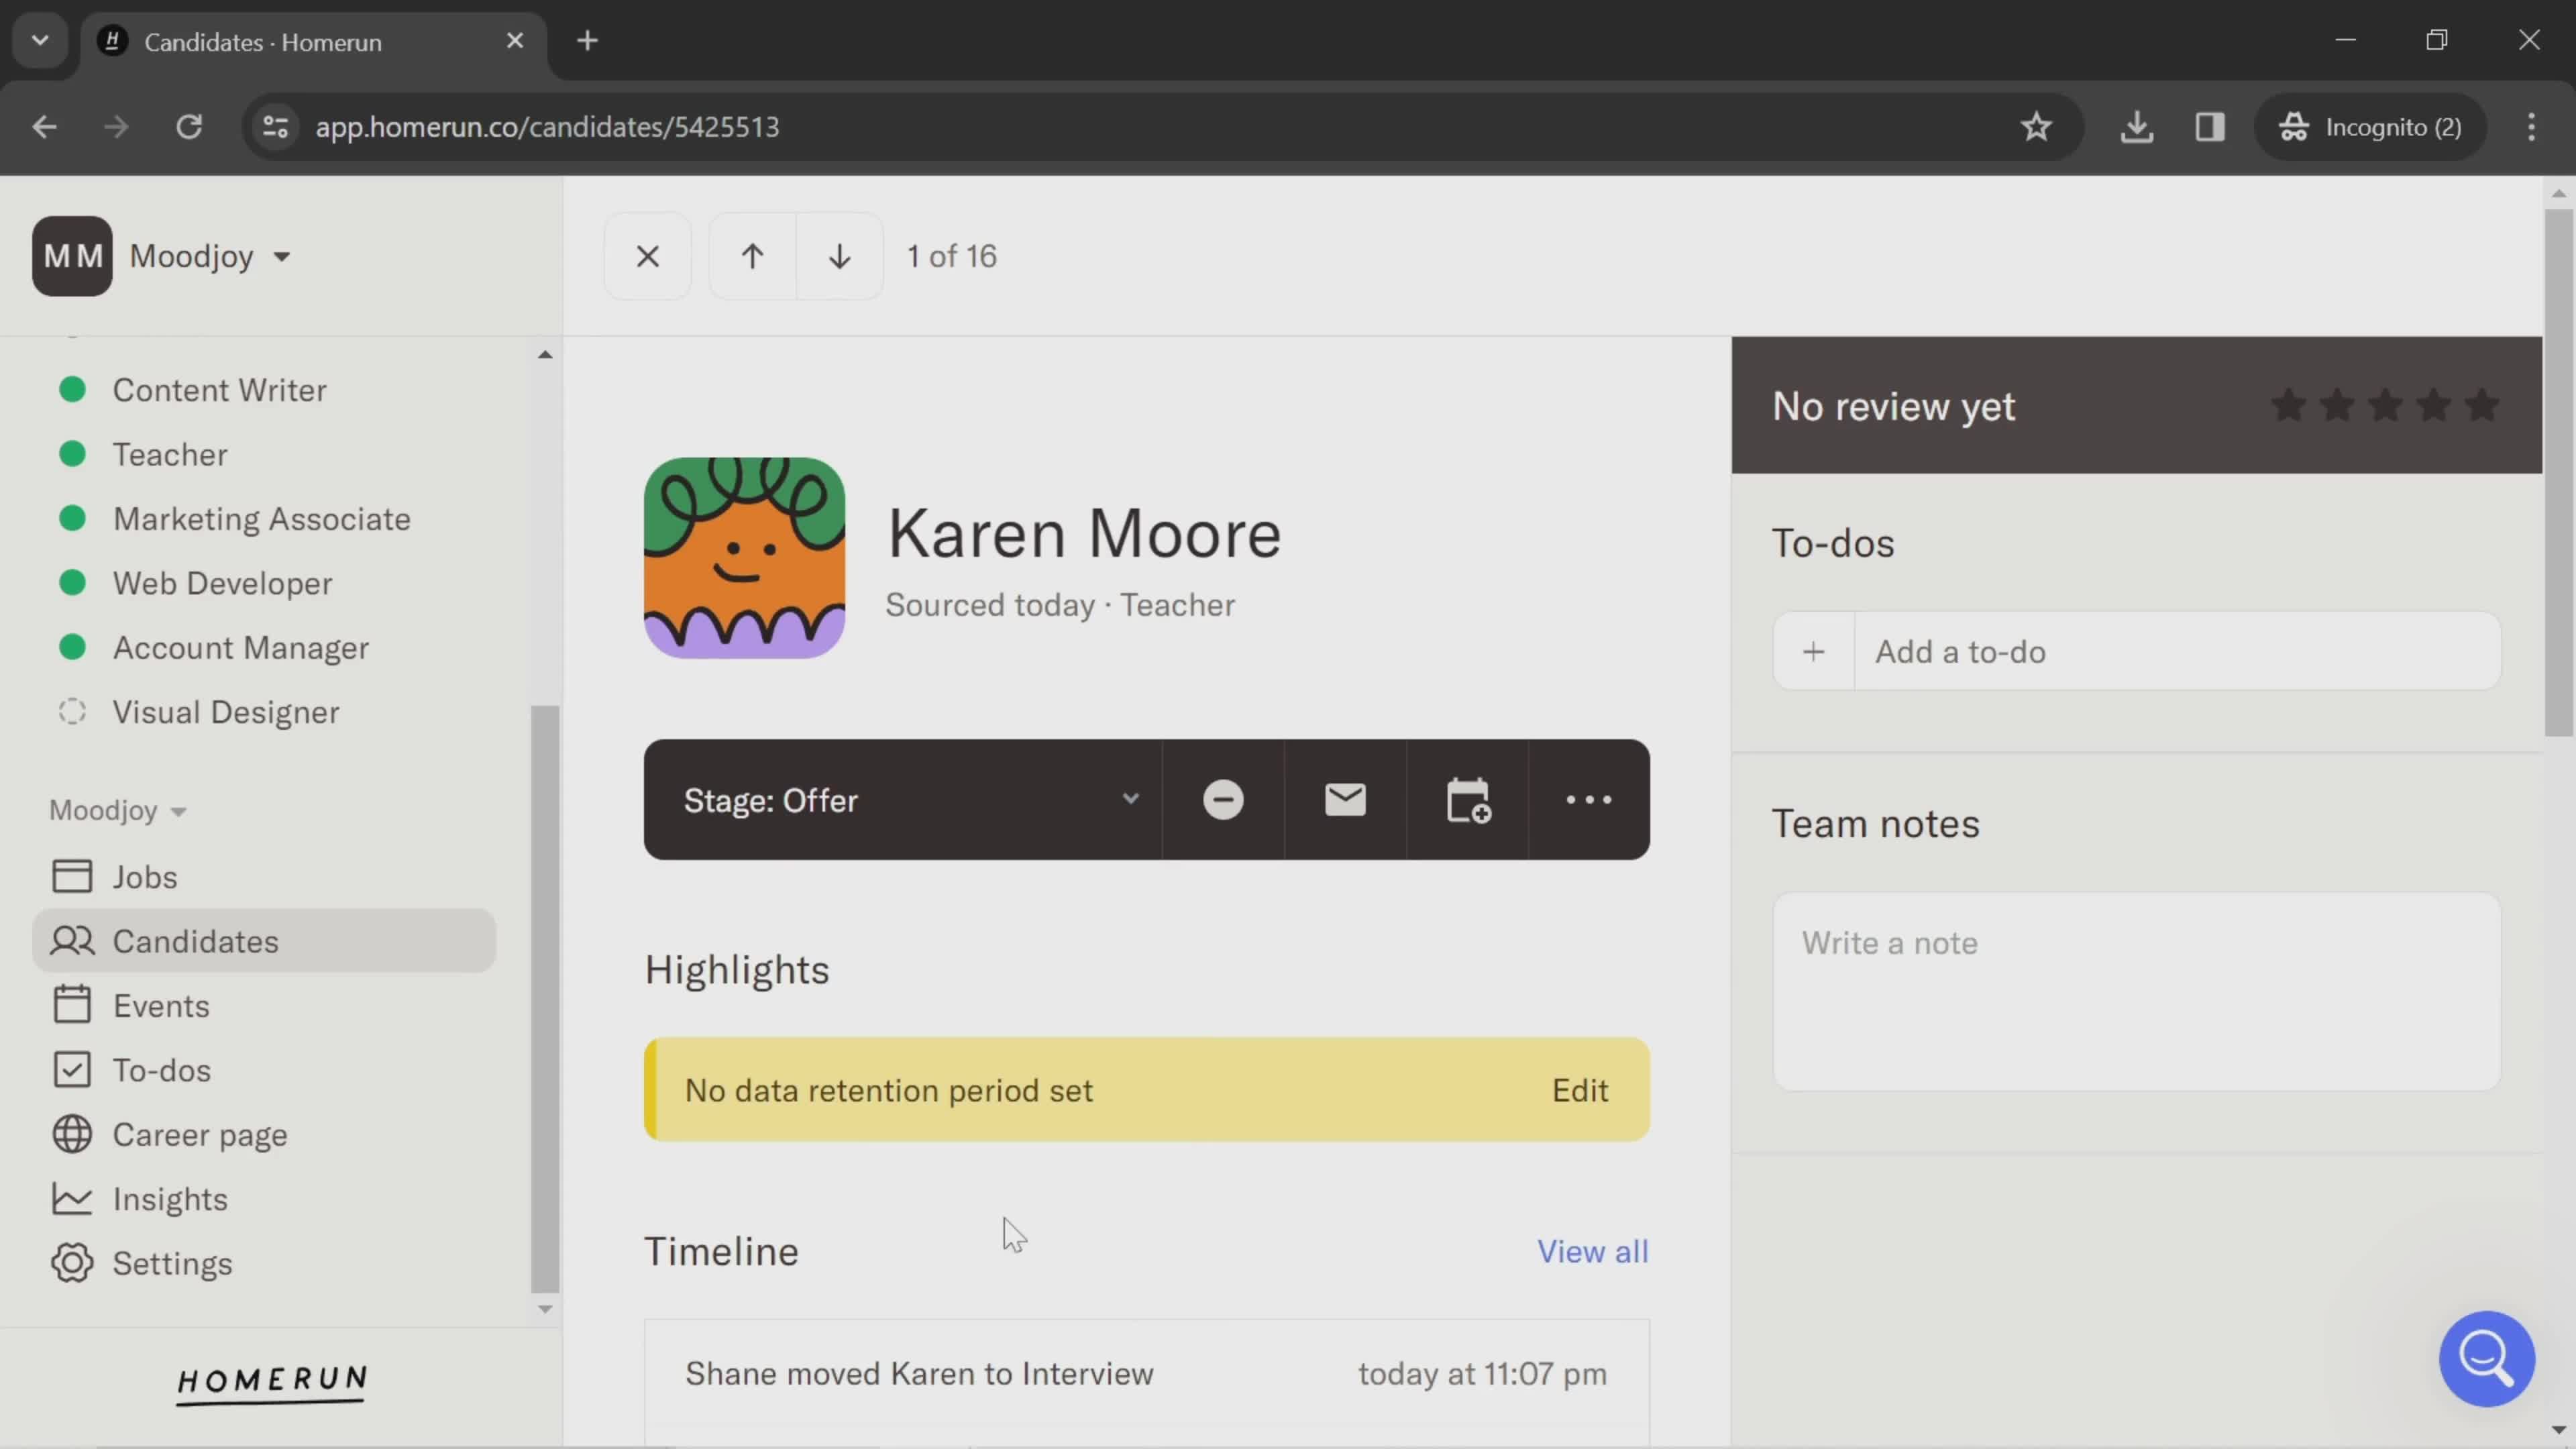Open Chrome three-dot menu

2531,127
